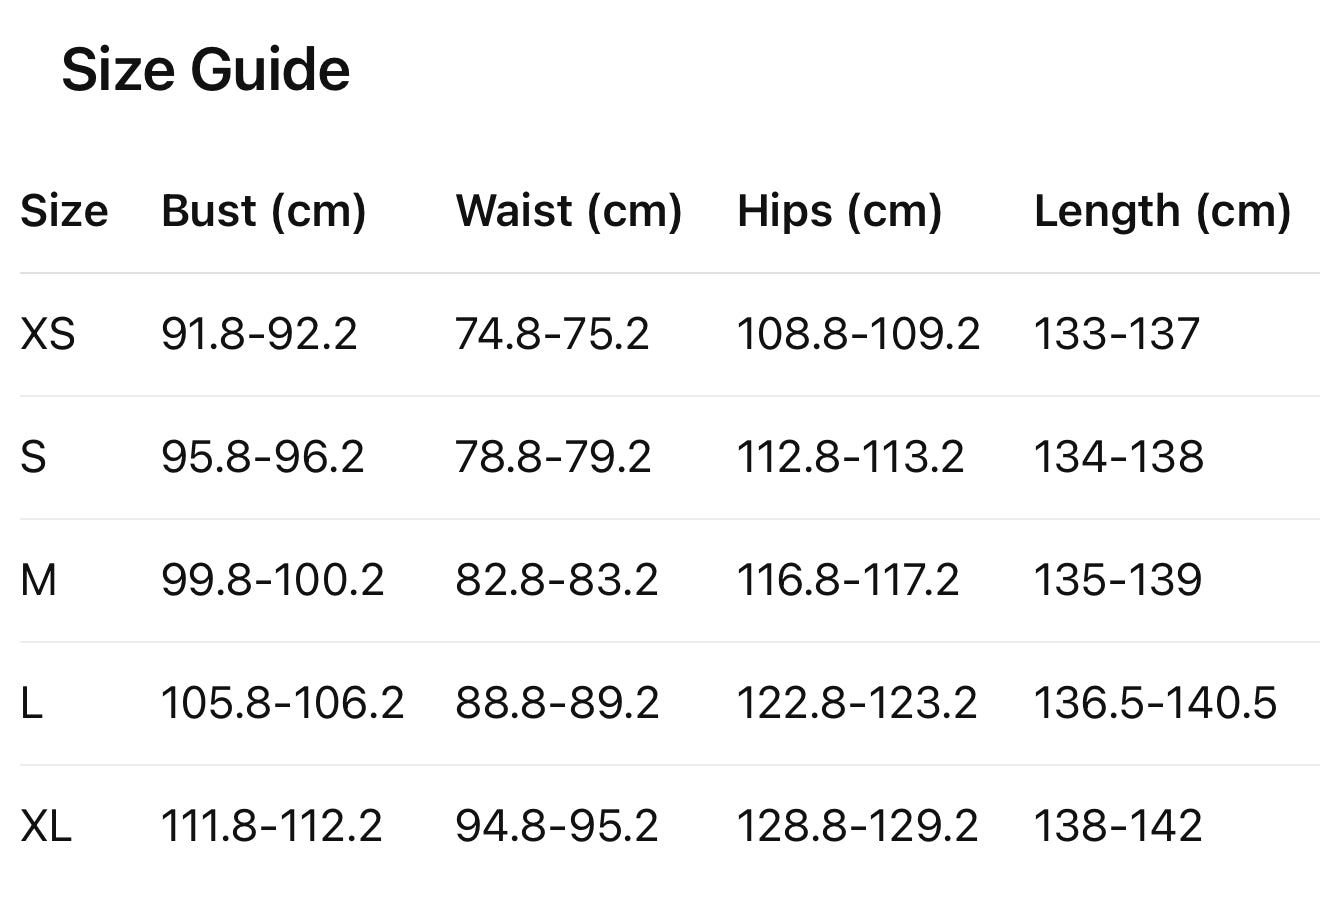Image resolution: width=1320 pixels, height=897 pixels.
Task: Select the S size row label
Action: click(x=33, y=457)
